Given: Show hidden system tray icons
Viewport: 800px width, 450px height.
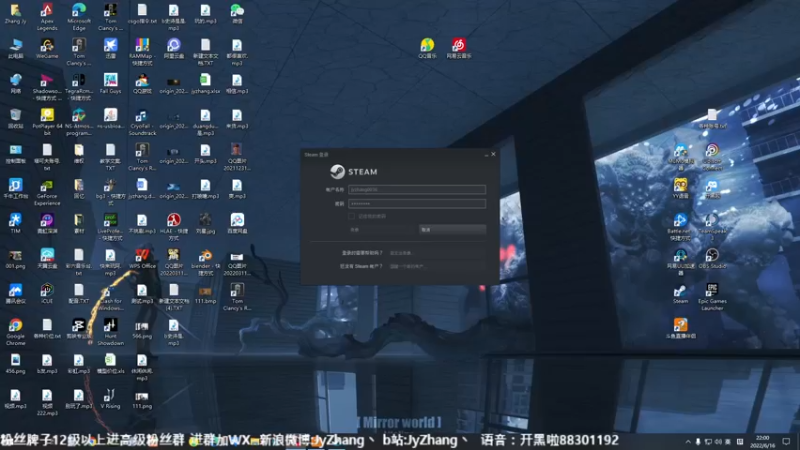Looking at the screenshot, I should [688, 441].
